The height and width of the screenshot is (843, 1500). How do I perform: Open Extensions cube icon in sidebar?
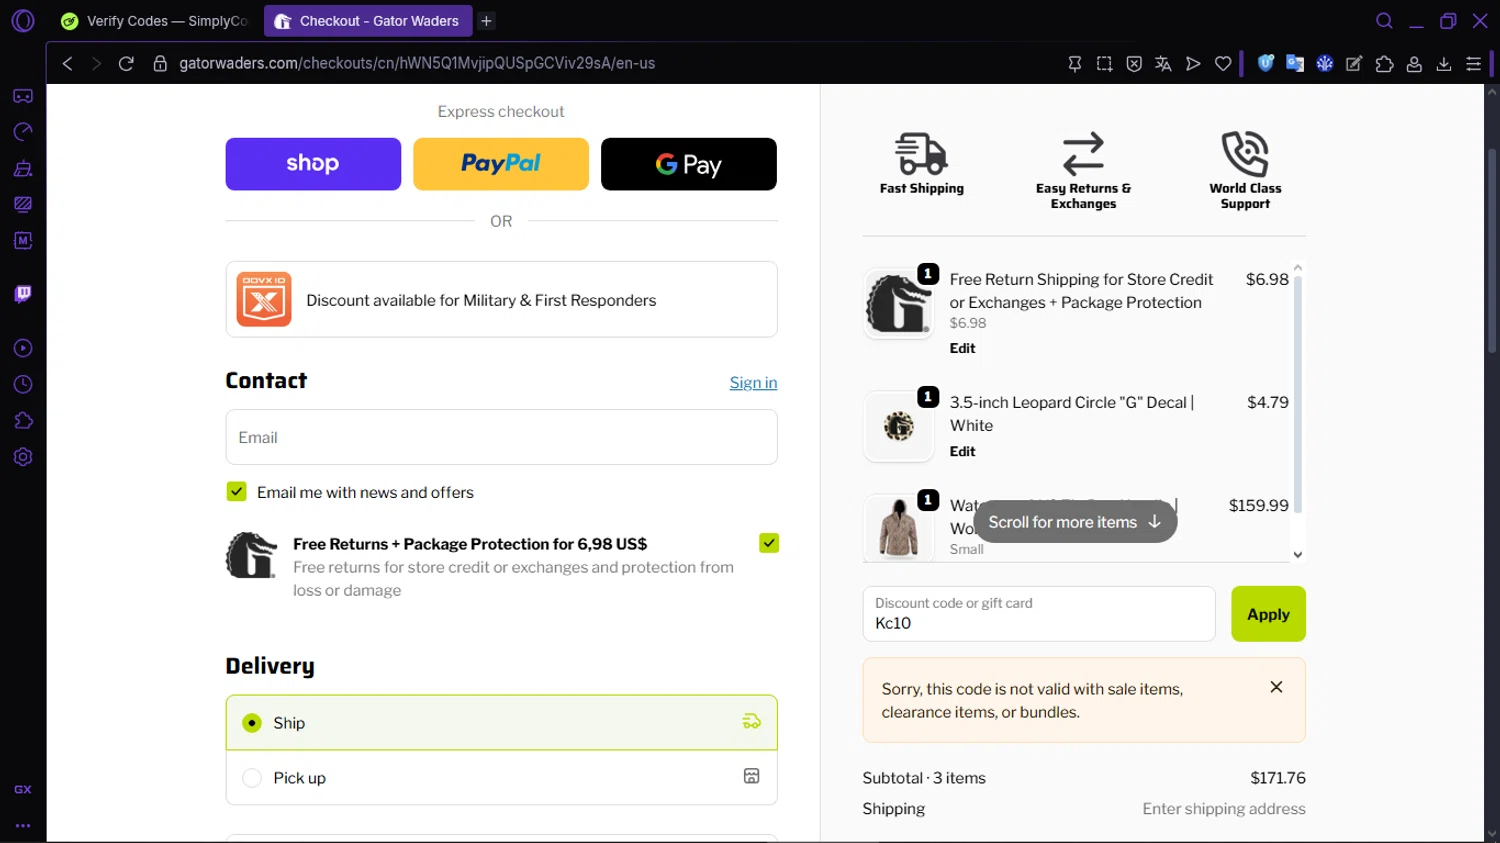(23, 420)
